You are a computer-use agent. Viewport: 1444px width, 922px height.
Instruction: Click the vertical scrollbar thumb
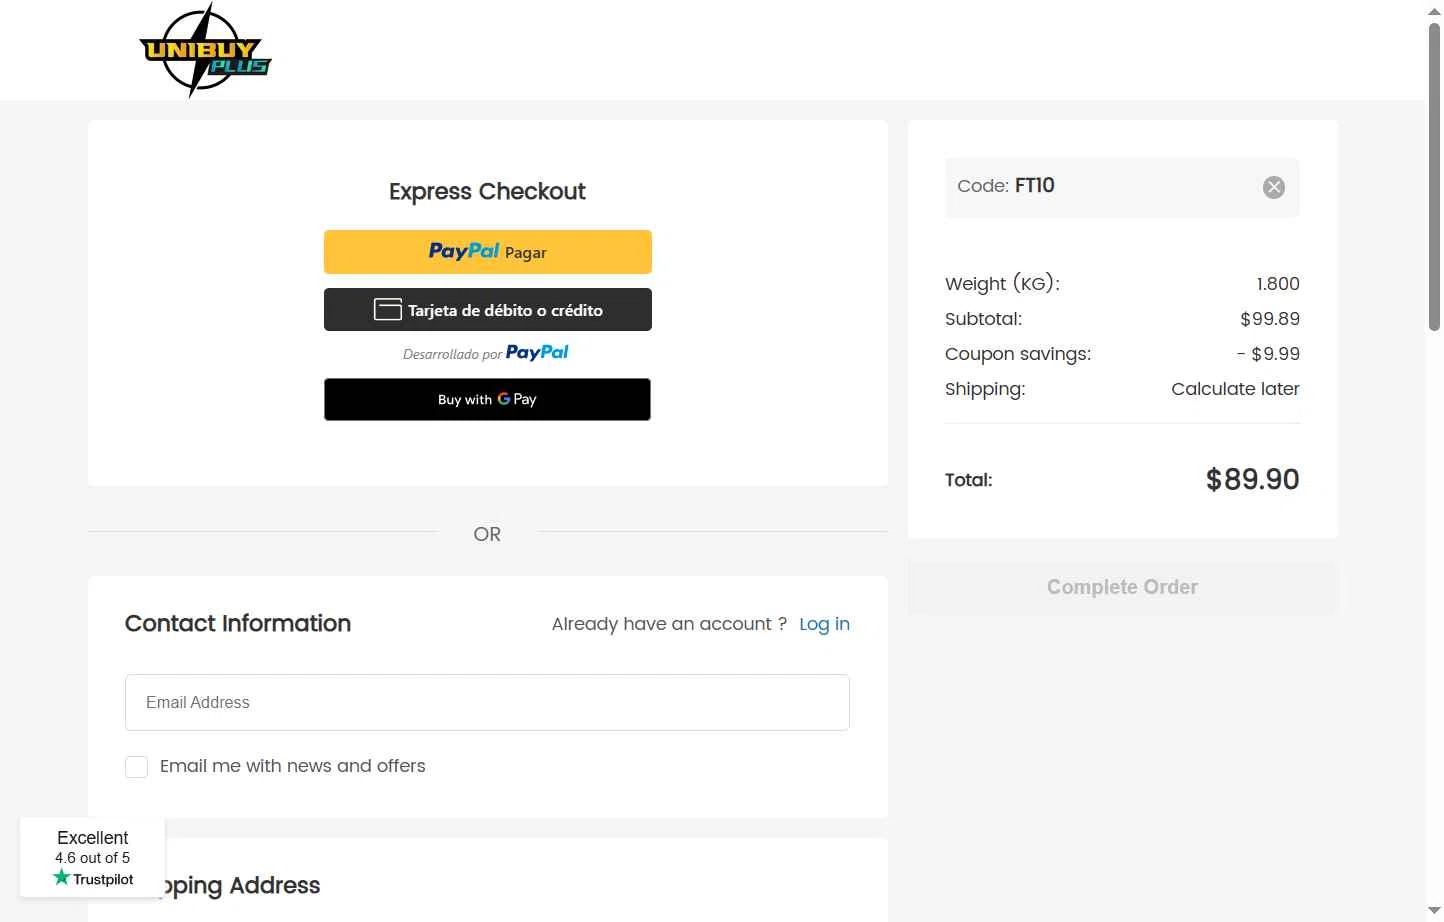[1434, 177]
